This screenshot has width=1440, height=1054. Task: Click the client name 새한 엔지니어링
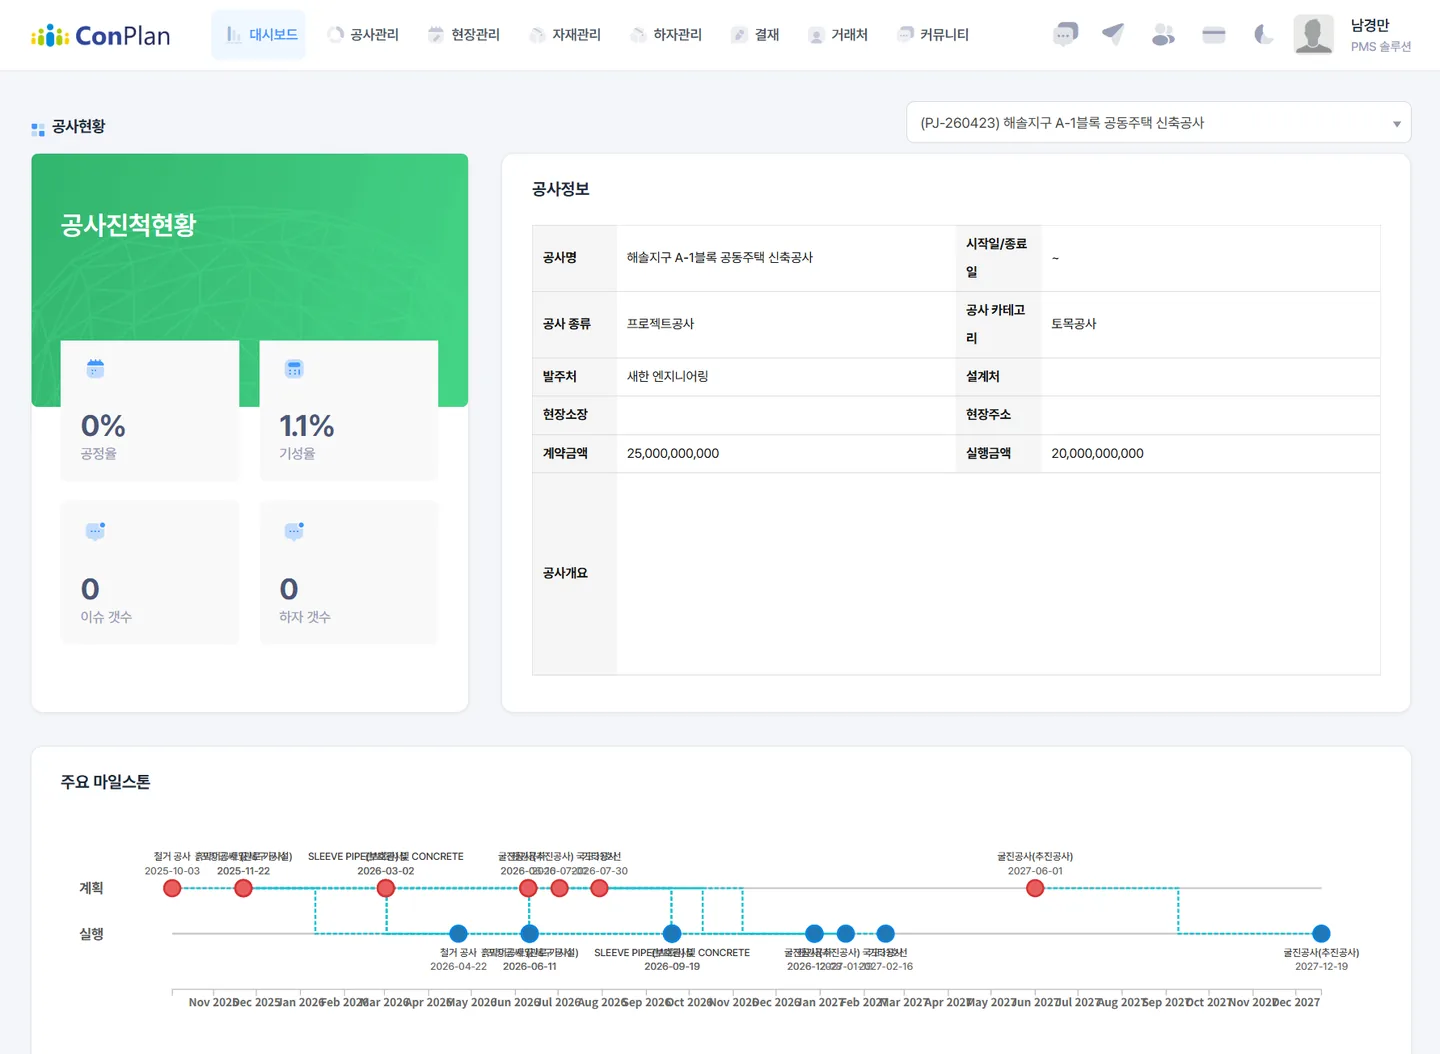(667, 377)
